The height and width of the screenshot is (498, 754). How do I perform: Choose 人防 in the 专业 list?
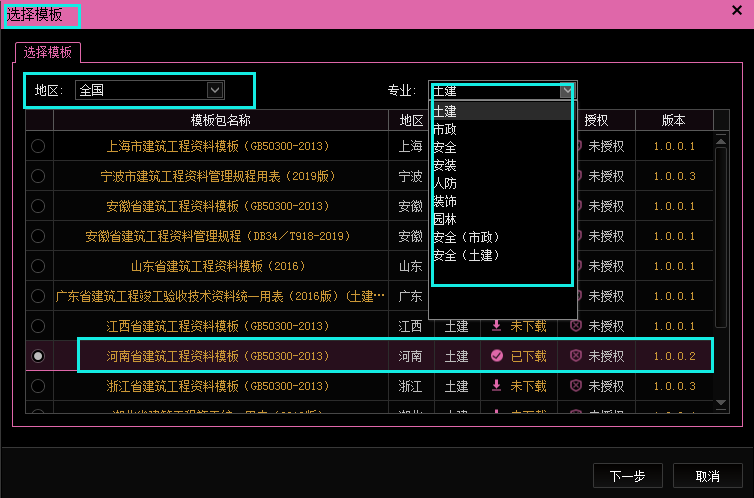click(503, 183)
